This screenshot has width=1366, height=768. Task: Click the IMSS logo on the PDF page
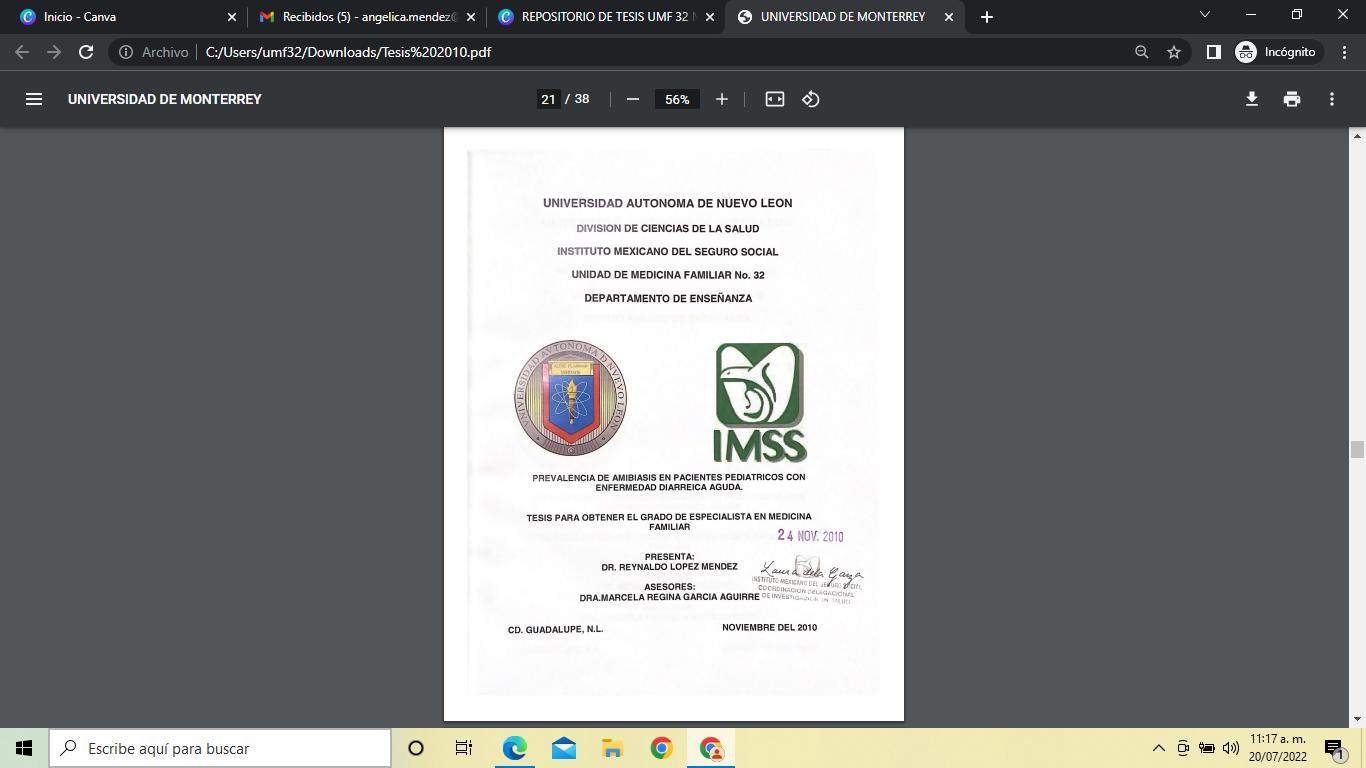point(760,403)
